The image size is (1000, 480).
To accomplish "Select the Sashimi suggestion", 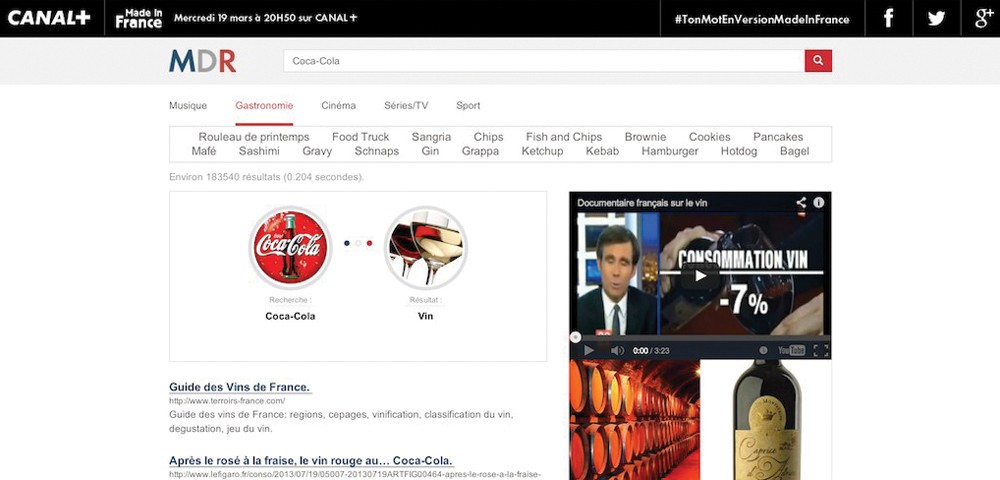I will [260, 152].
